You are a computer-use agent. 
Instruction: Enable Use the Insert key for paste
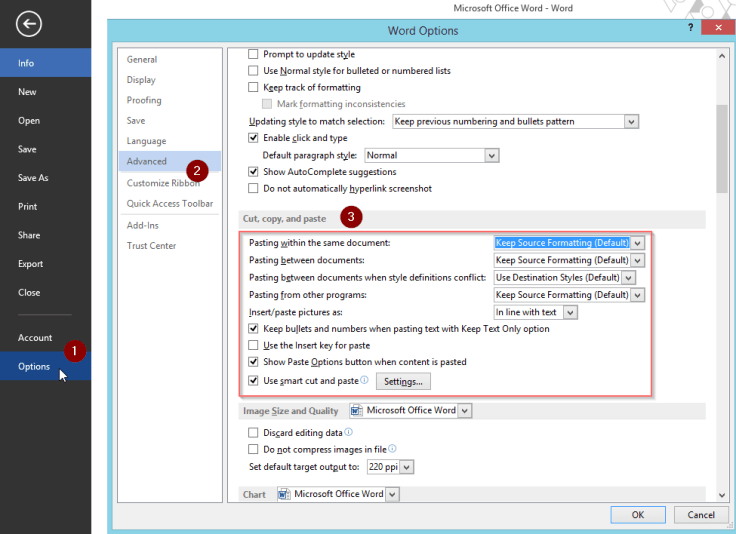[x=253, y=345]
